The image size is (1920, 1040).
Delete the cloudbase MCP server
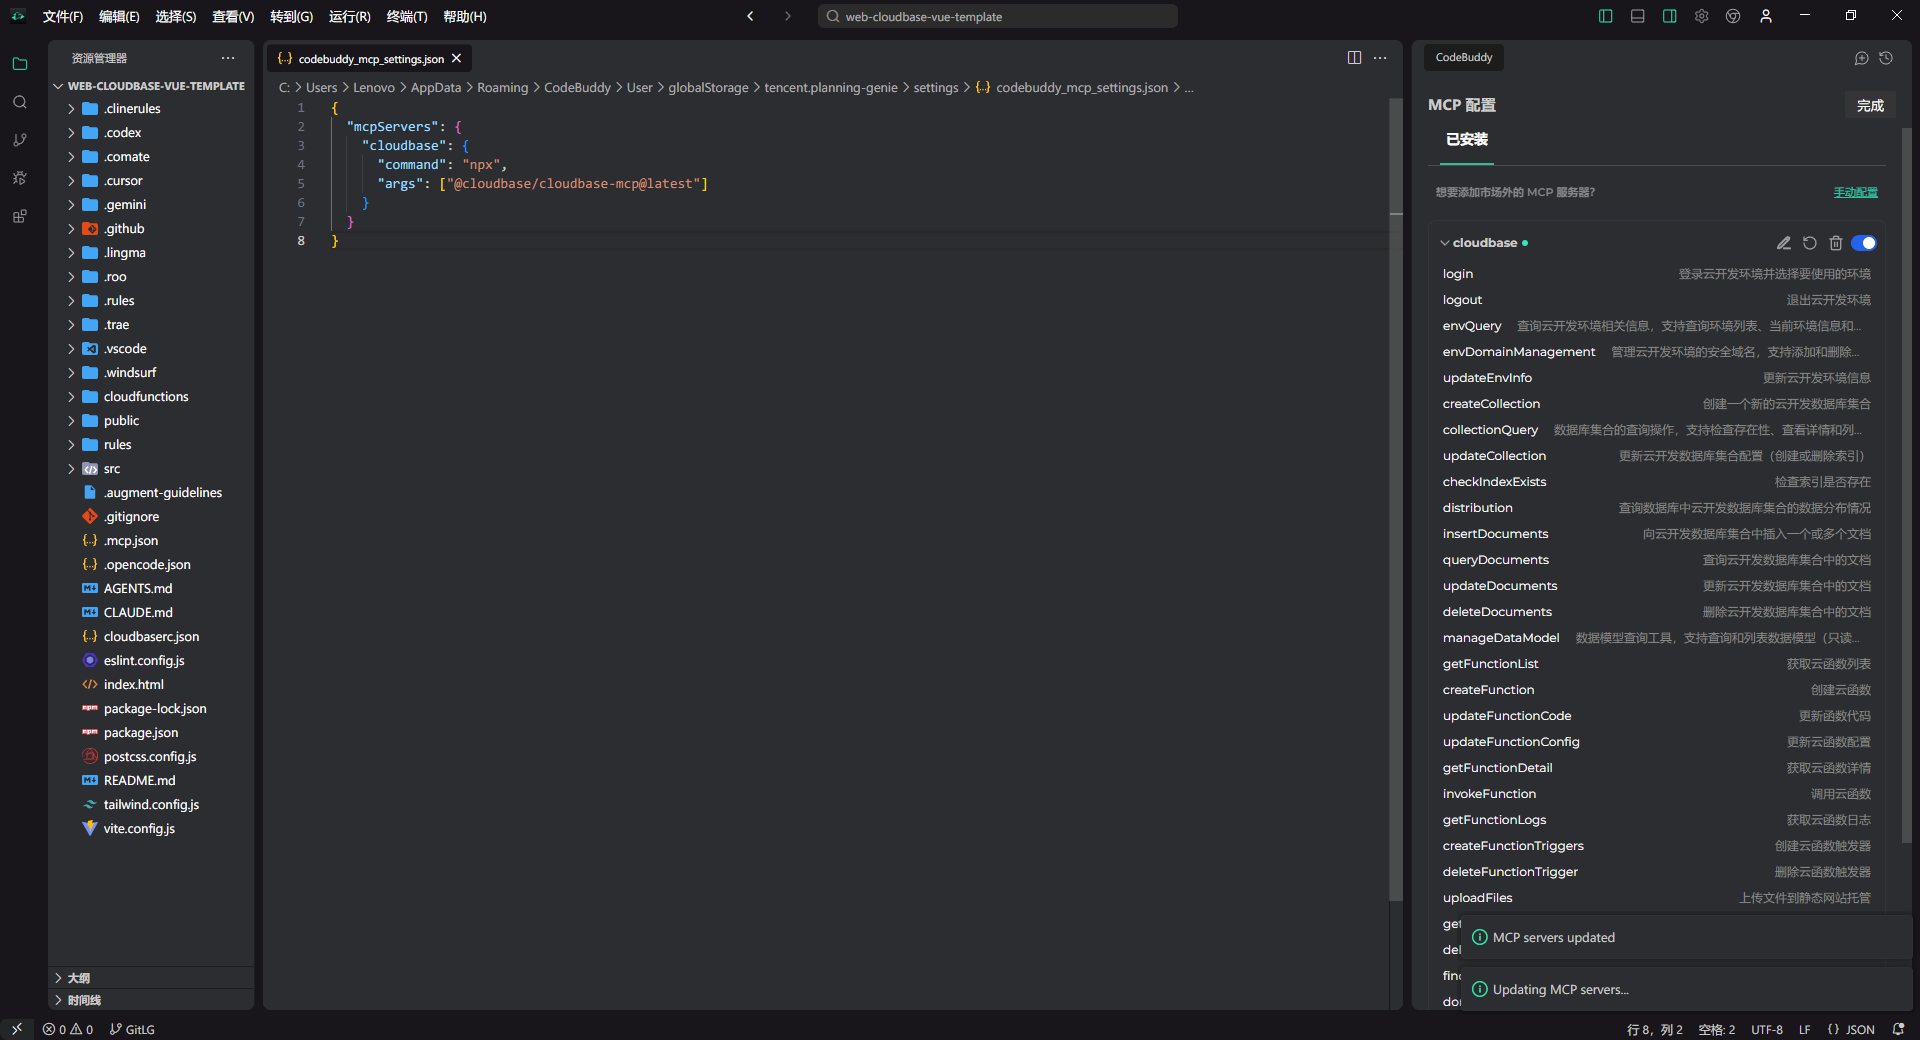(1836, 243)
